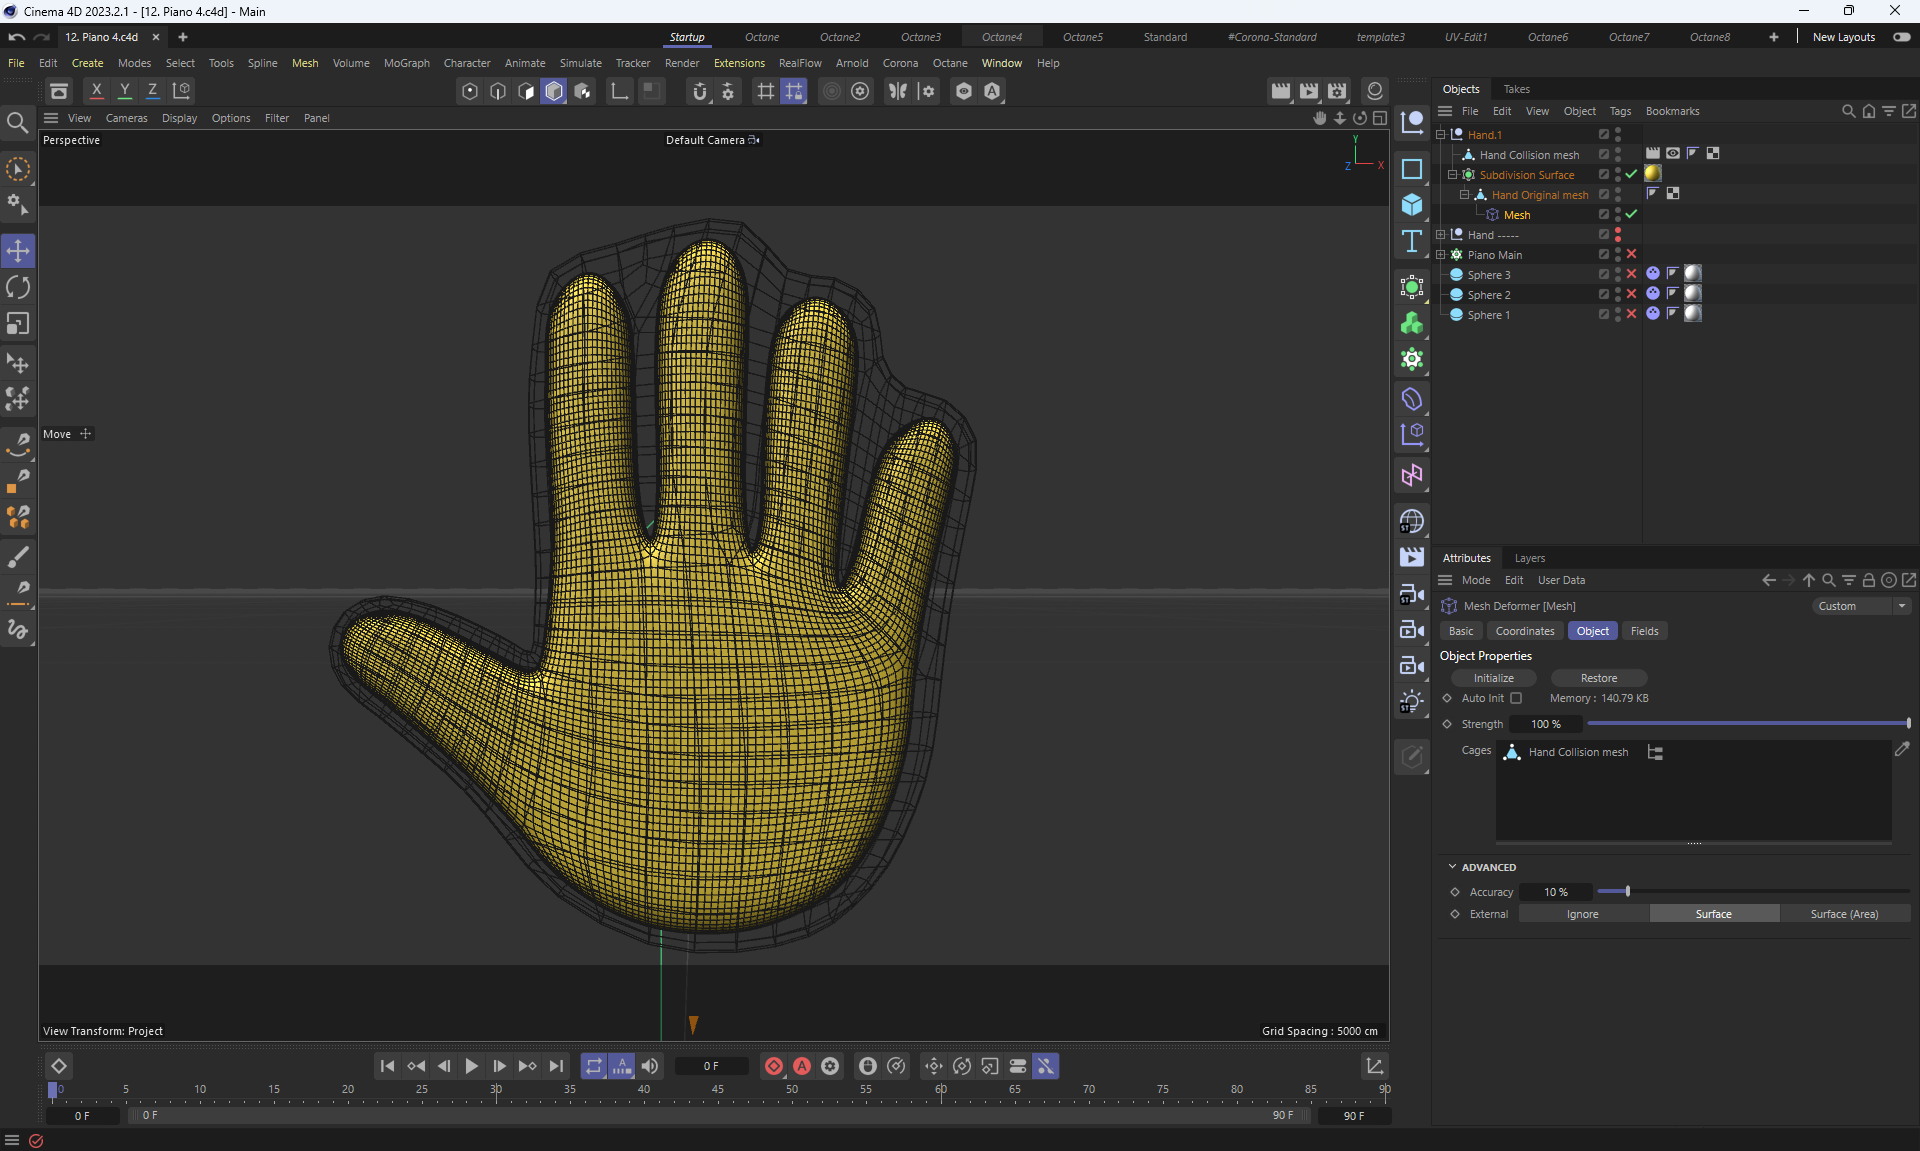Click the Restore button

click(x=1598, y=678)
